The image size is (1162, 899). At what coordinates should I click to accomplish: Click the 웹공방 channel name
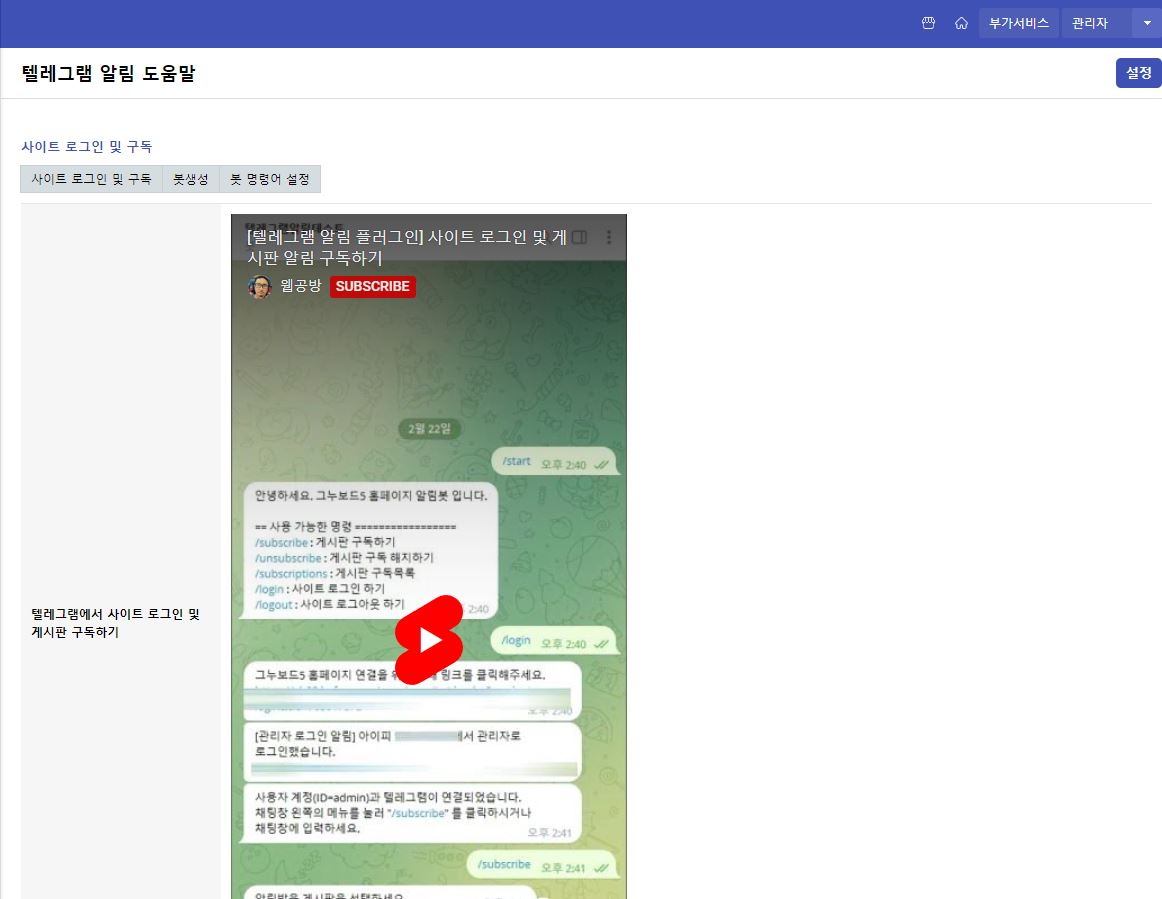point(299,287)
